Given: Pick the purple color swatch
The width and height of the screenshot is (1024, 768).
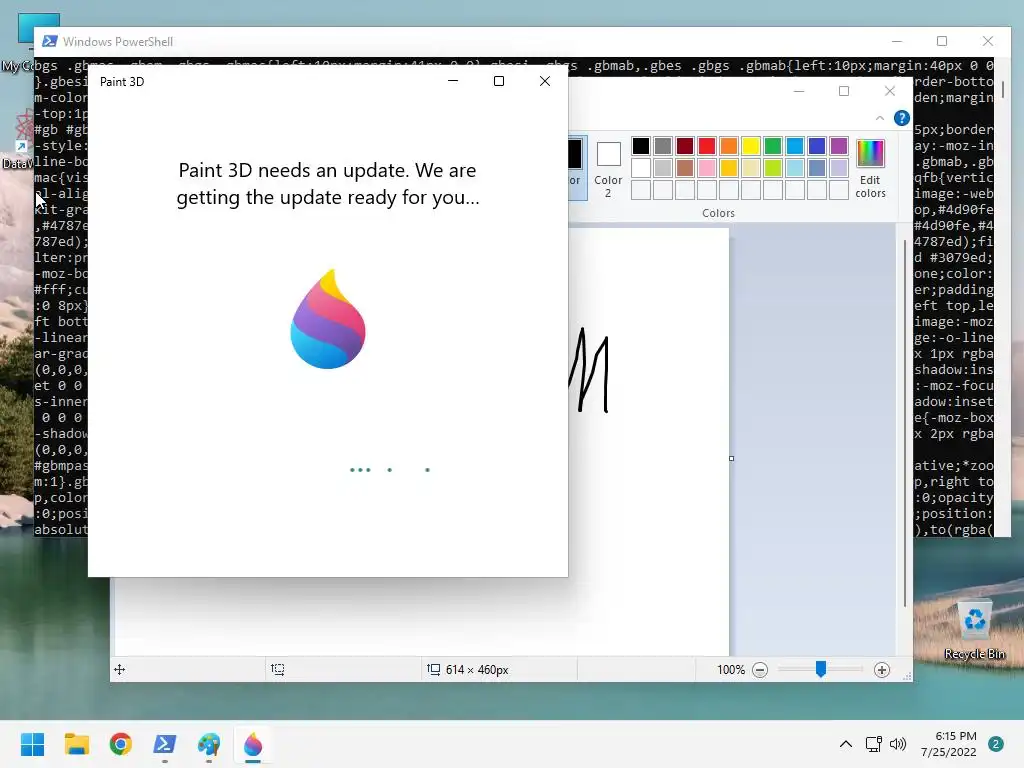Looking at the screenshot, I should (839, 146).
